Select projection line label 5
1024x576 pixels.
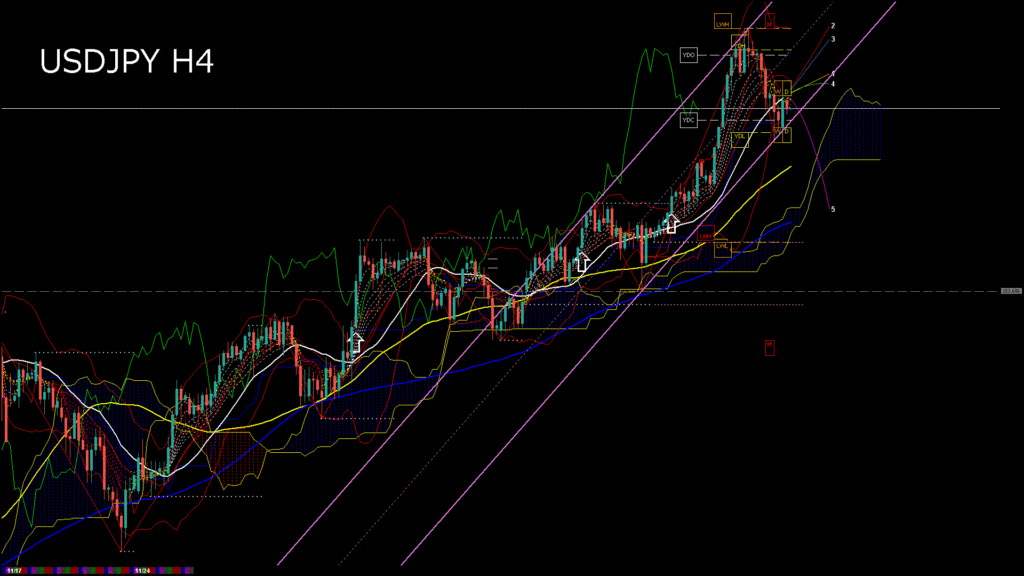click(833, 209)
